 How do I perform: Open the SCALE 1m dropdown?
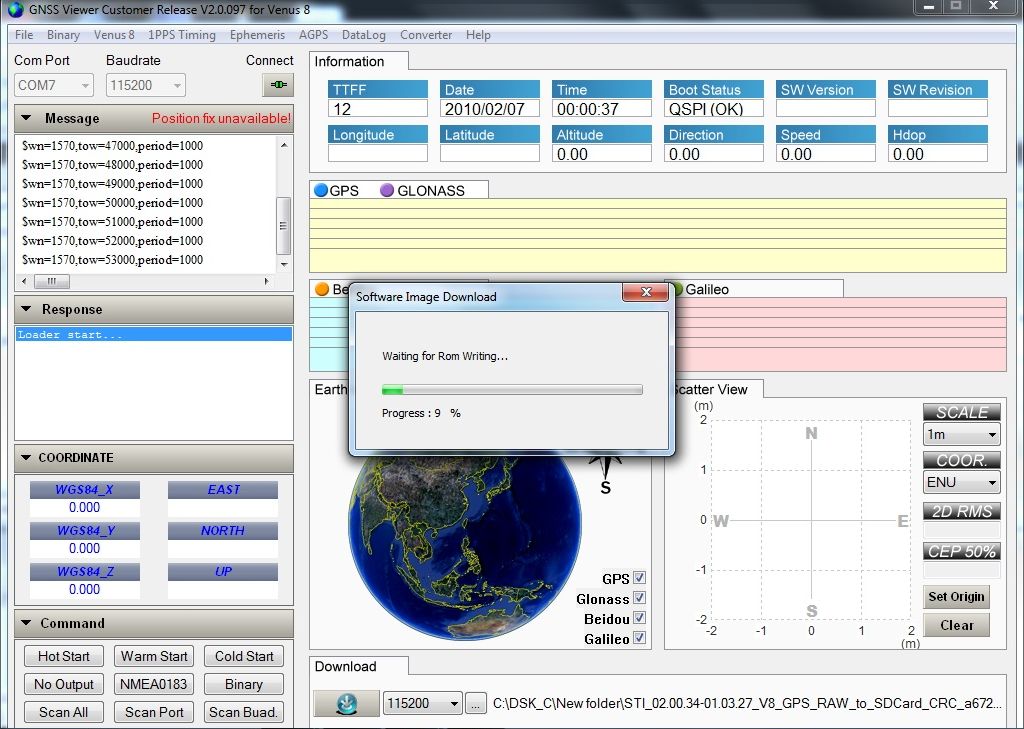coord(961,434)
